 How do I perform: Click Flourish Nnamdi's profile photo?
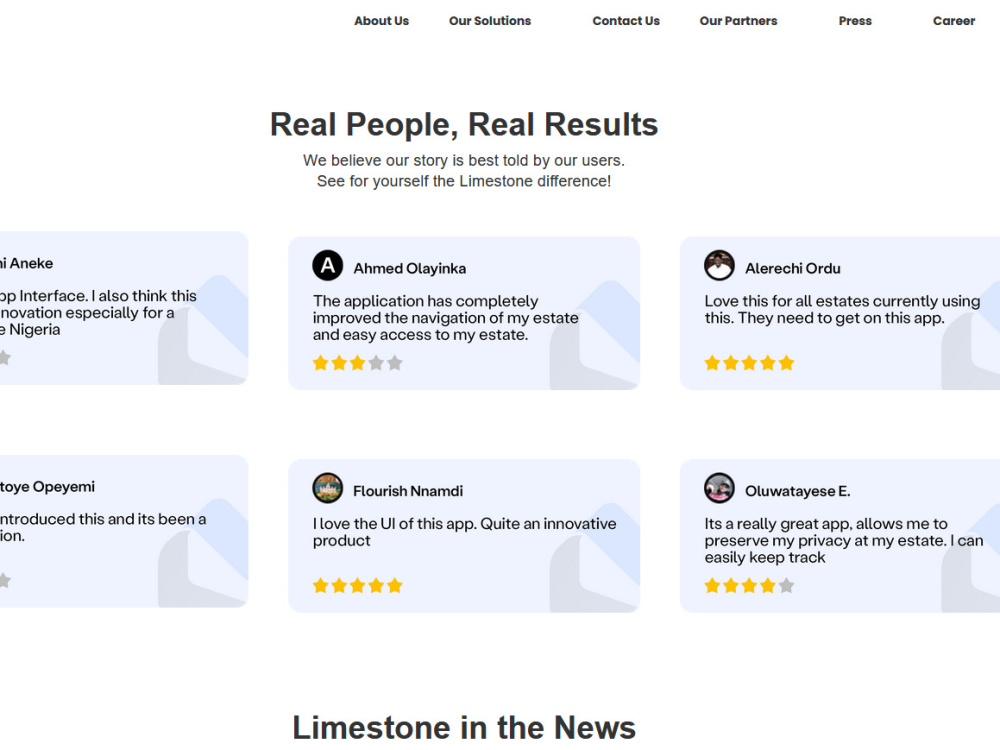328,488
